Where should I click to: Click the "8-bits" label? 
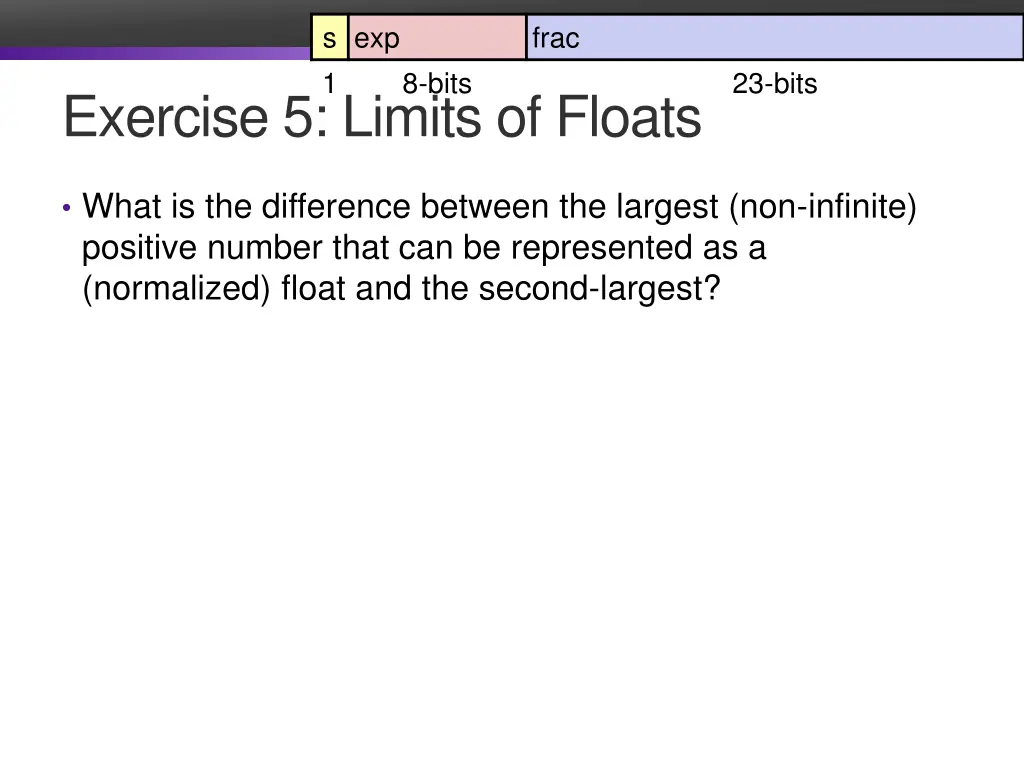[x=437, y=84]
